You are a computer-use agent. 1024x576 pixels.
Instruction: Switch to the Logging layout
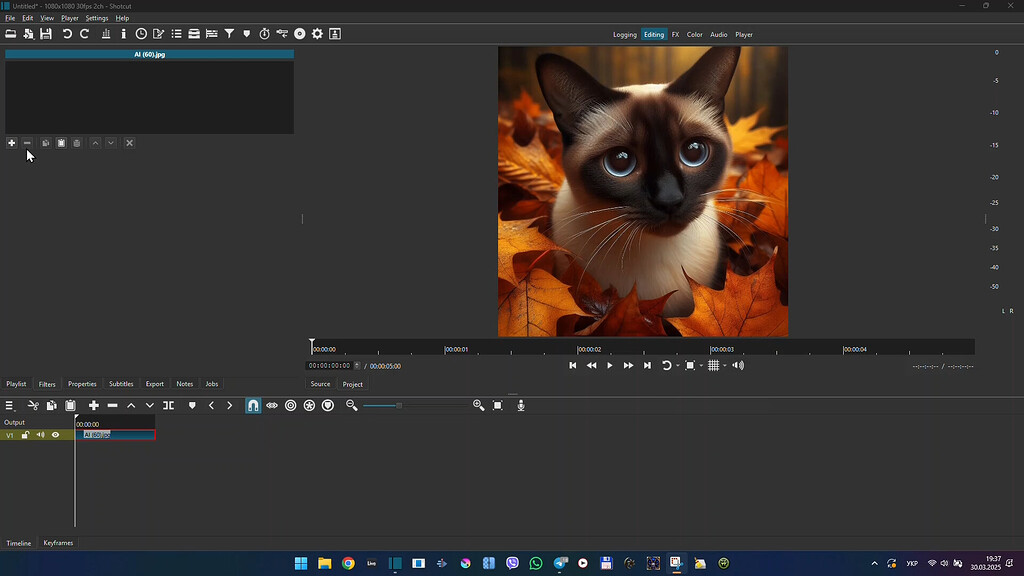(x=624, y=35)
